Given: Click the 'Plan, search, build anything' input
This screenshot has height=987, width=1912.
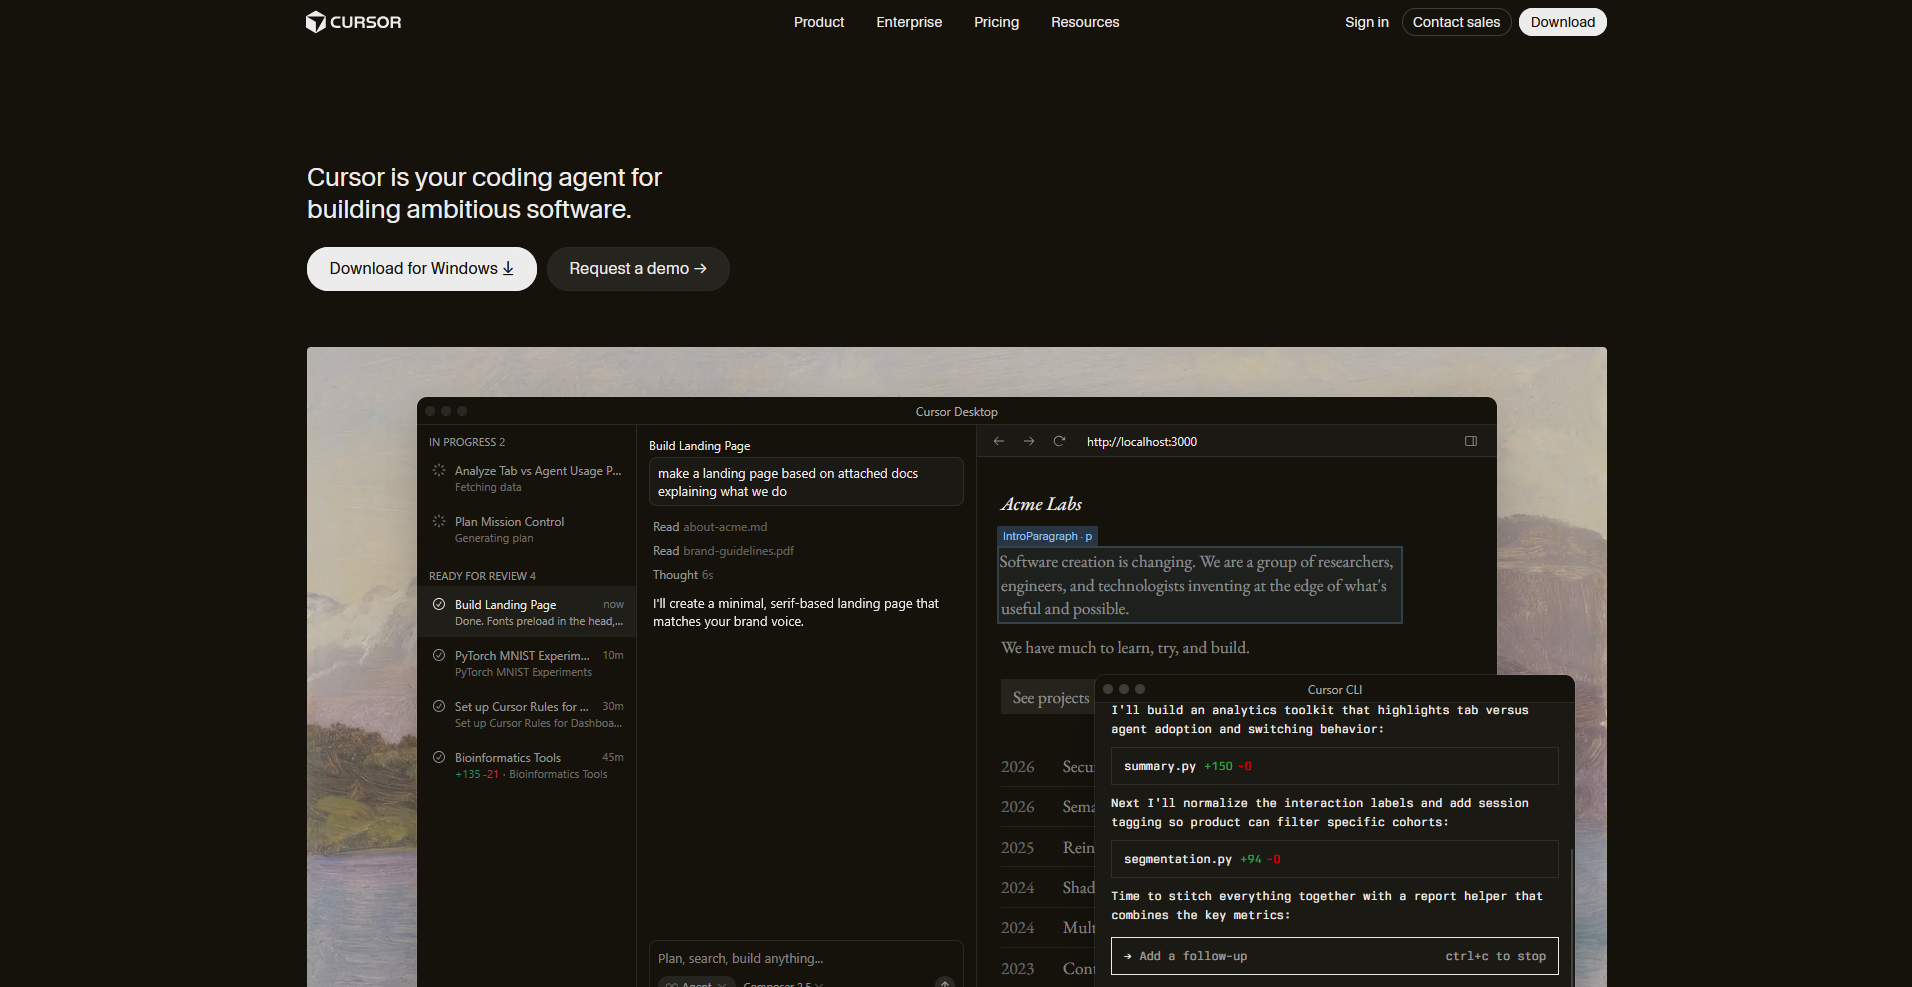Looking at the screenshot, I should (x=741, y=958).
